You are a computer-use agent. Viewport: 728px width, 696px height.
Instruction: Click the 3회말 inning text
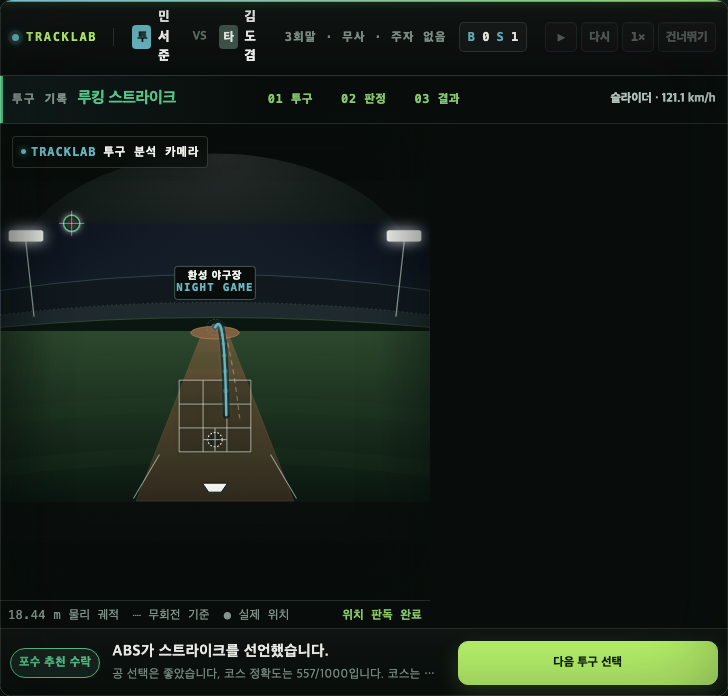[300, 37]
